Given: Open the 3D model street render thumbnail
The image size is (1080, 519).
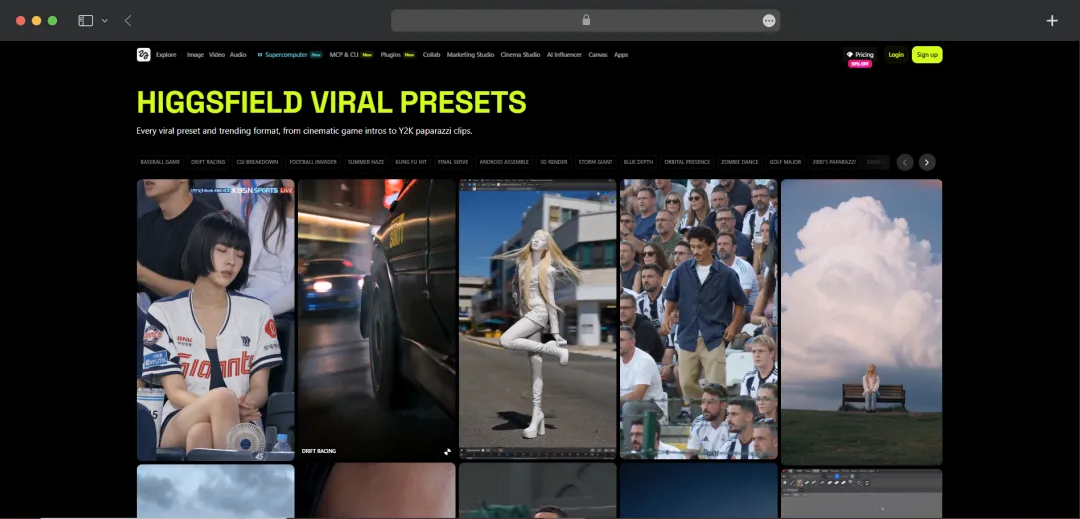Looking at the screenshot, I should (538, 319).
